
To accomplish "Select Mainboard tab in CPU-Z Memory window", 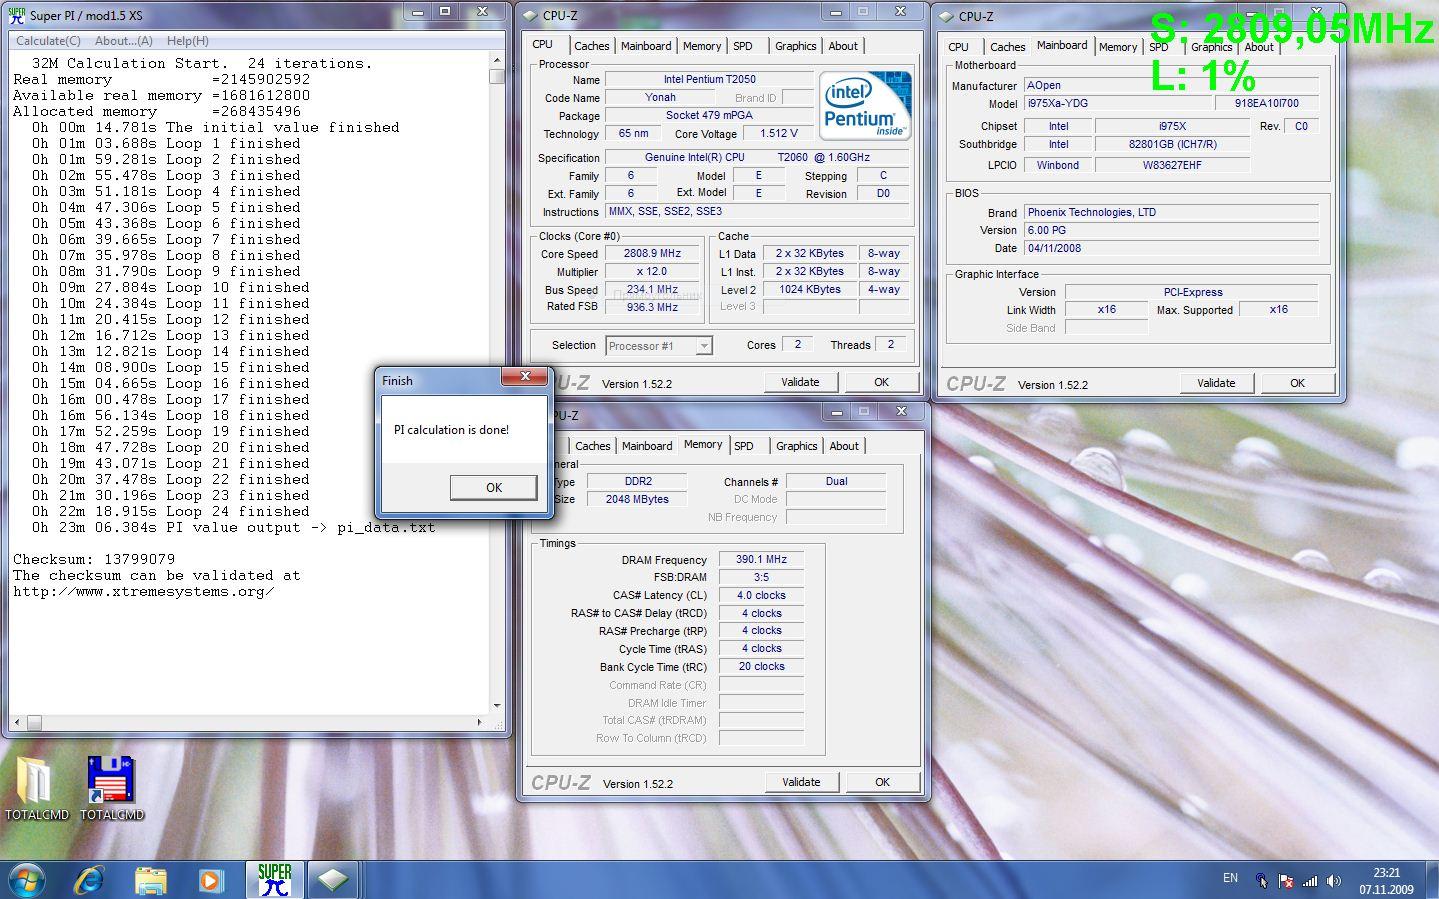I will [x=646, y=446].
